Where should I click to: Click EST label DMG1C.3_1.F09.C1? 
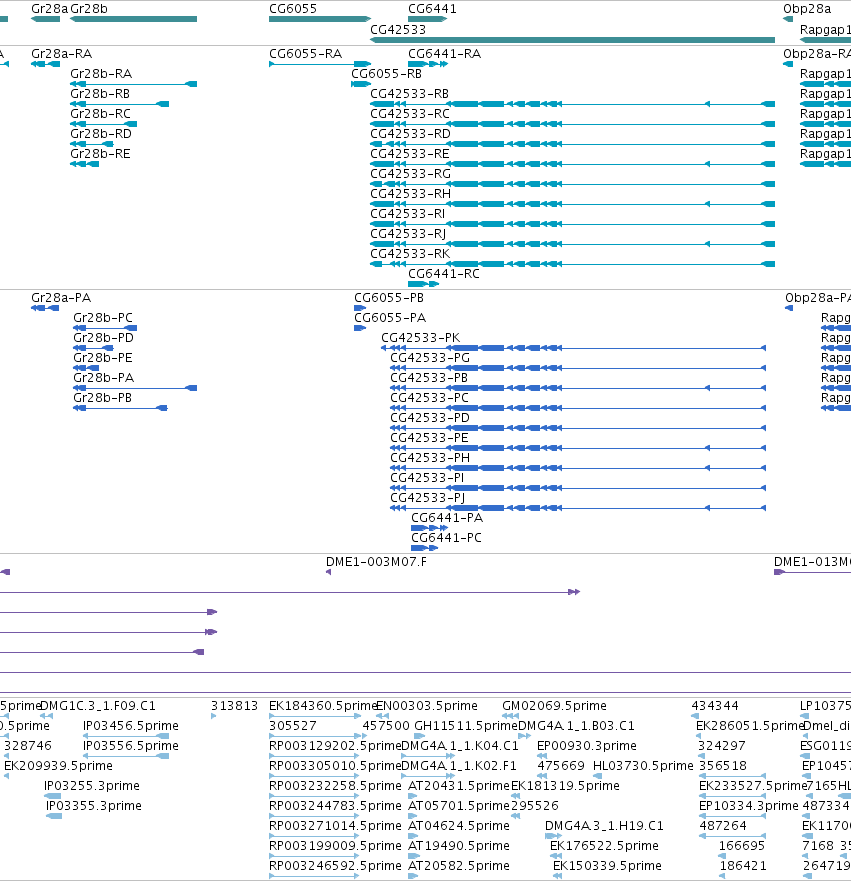98,706
